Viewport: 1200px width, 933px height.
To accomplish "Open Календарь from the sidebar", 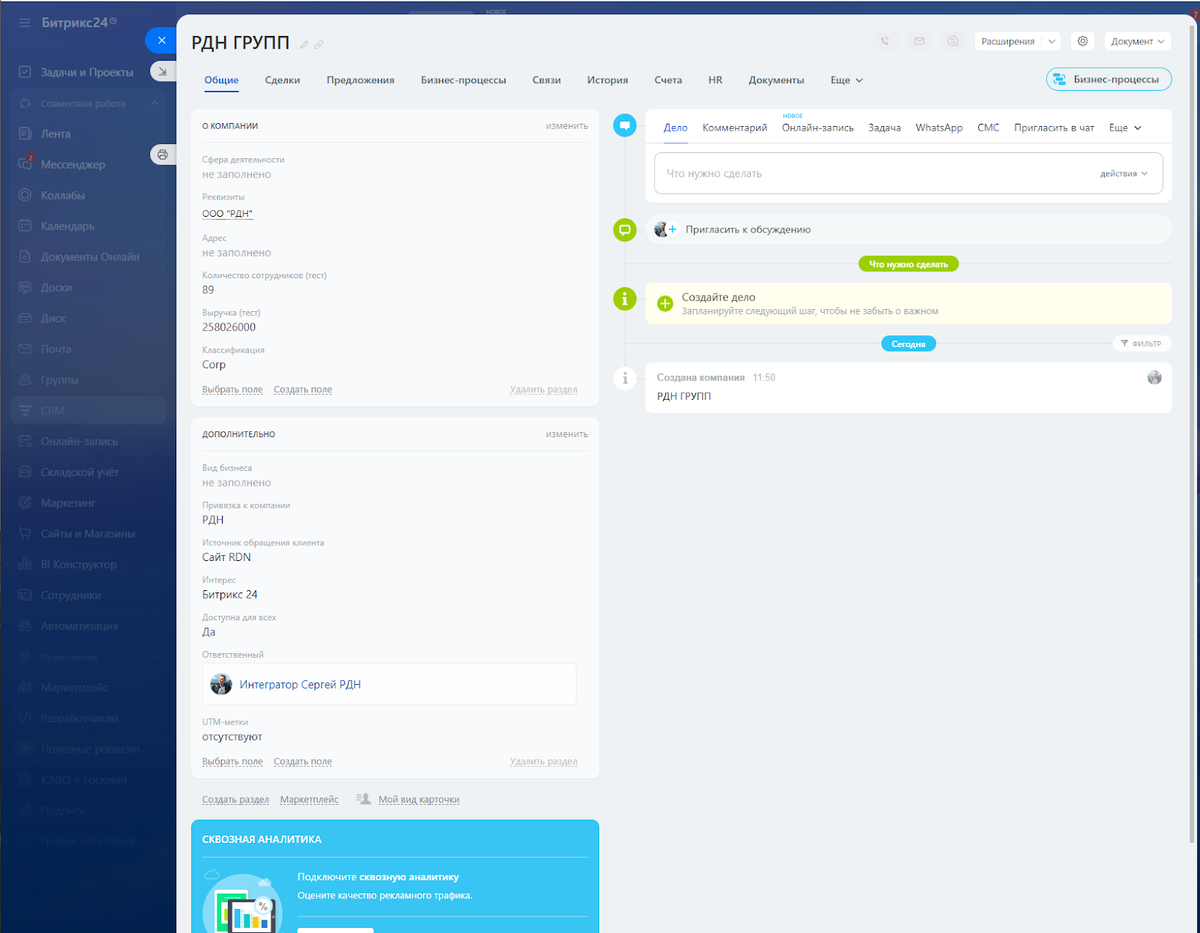I will [x=68, y=226].
